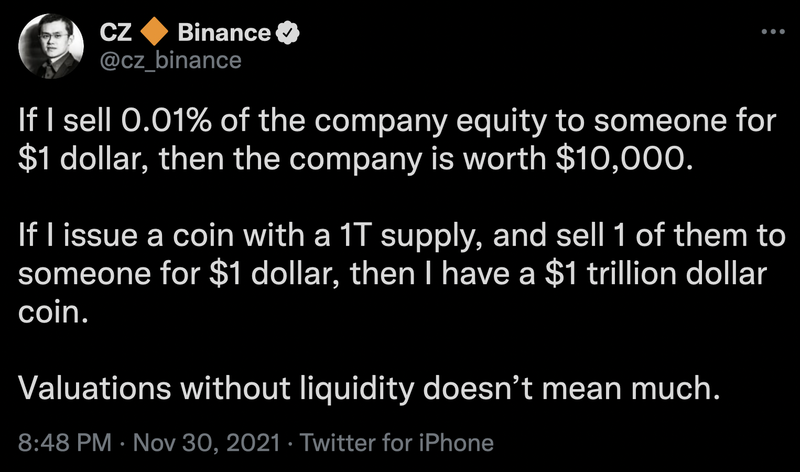The image size is (800, 472).
Task: Click the "CZ" display name
Action: tap(116, 32)
